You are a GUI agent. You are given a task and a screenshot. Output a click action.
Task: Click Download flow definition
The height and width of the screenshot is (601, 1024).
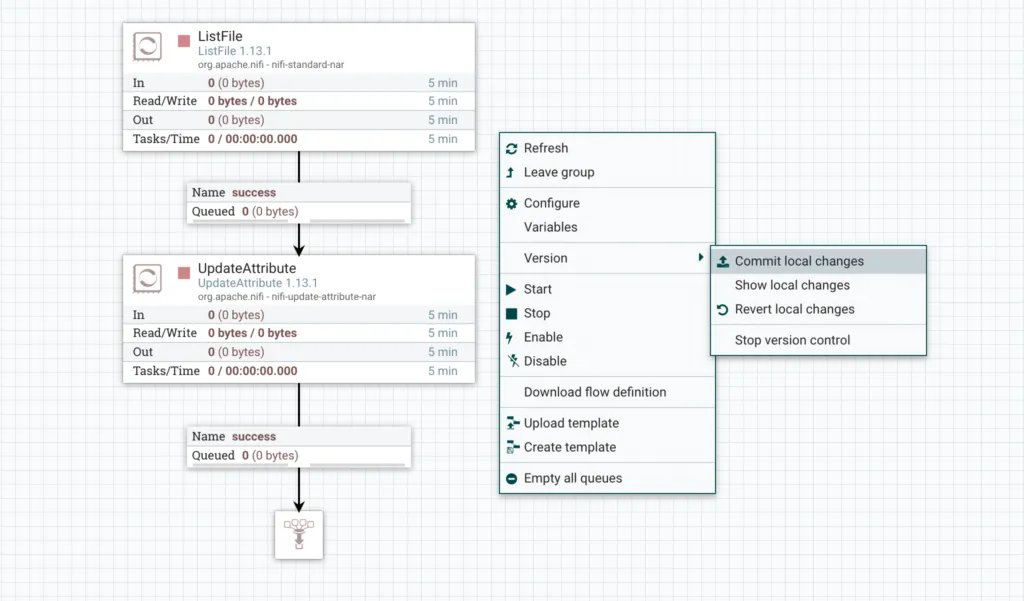(x=594, y=392)
